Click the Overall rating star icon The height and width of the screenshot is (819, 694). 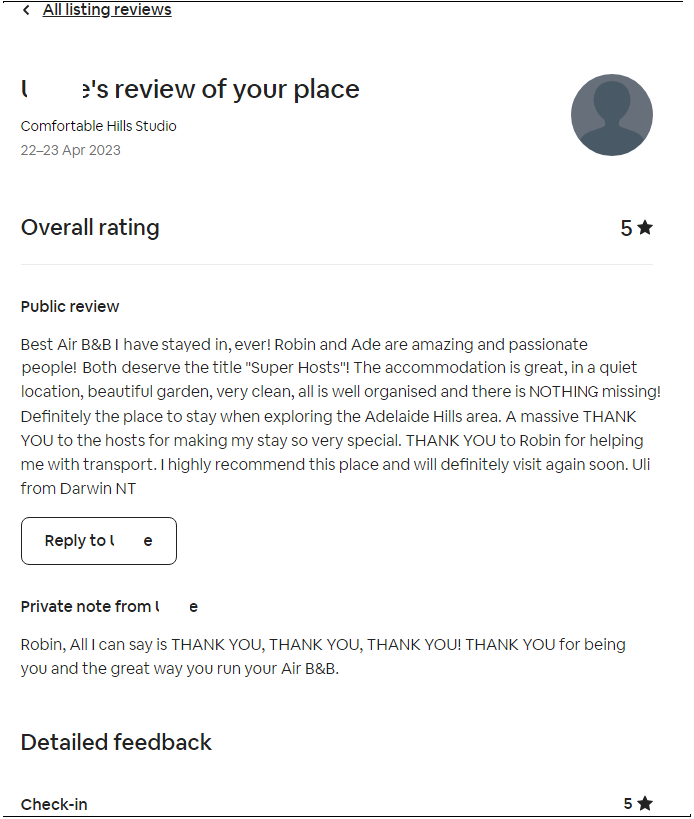645,228
